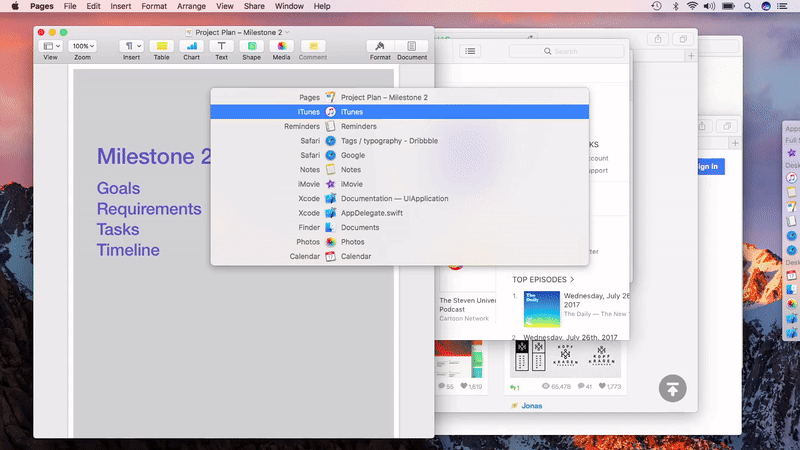This screenshot has height=450, width=800.
Task: Open the 100% Zoom dropdown
Action: coord(83,46)
